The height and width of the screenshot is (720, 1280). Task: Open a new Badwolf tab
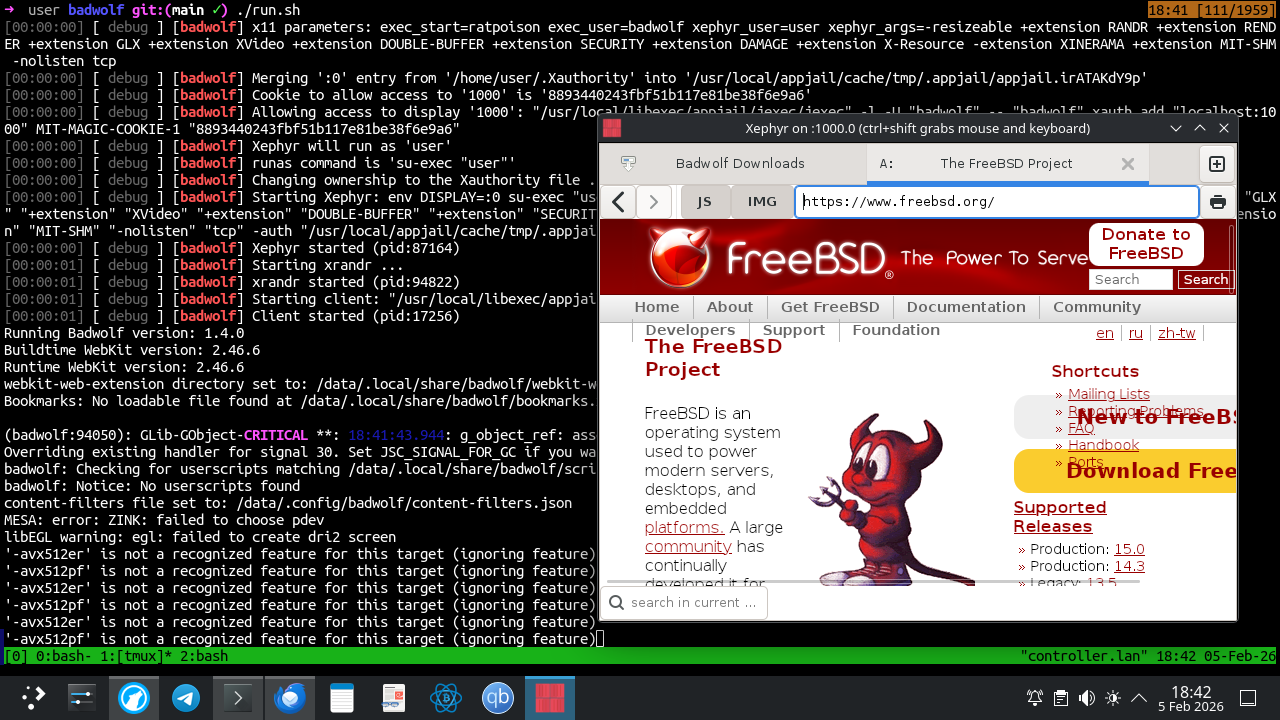(1217, 164)
